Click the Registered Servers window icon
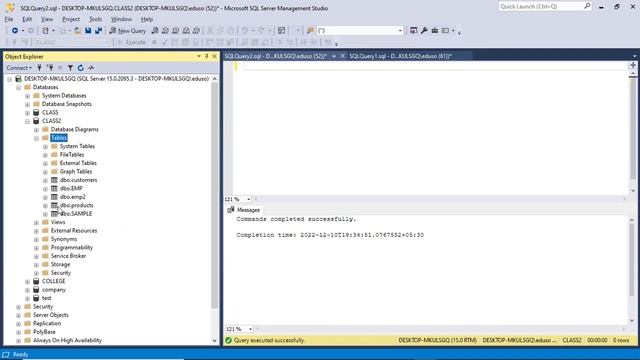 pos(413,31)
